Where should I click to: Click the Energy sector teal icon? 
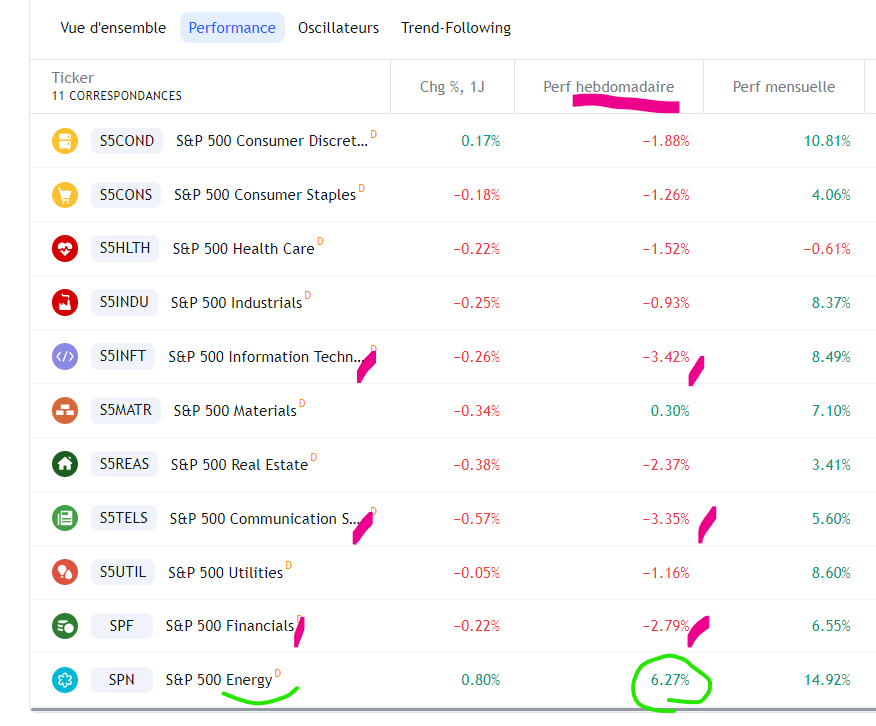(x=65, y=680)
